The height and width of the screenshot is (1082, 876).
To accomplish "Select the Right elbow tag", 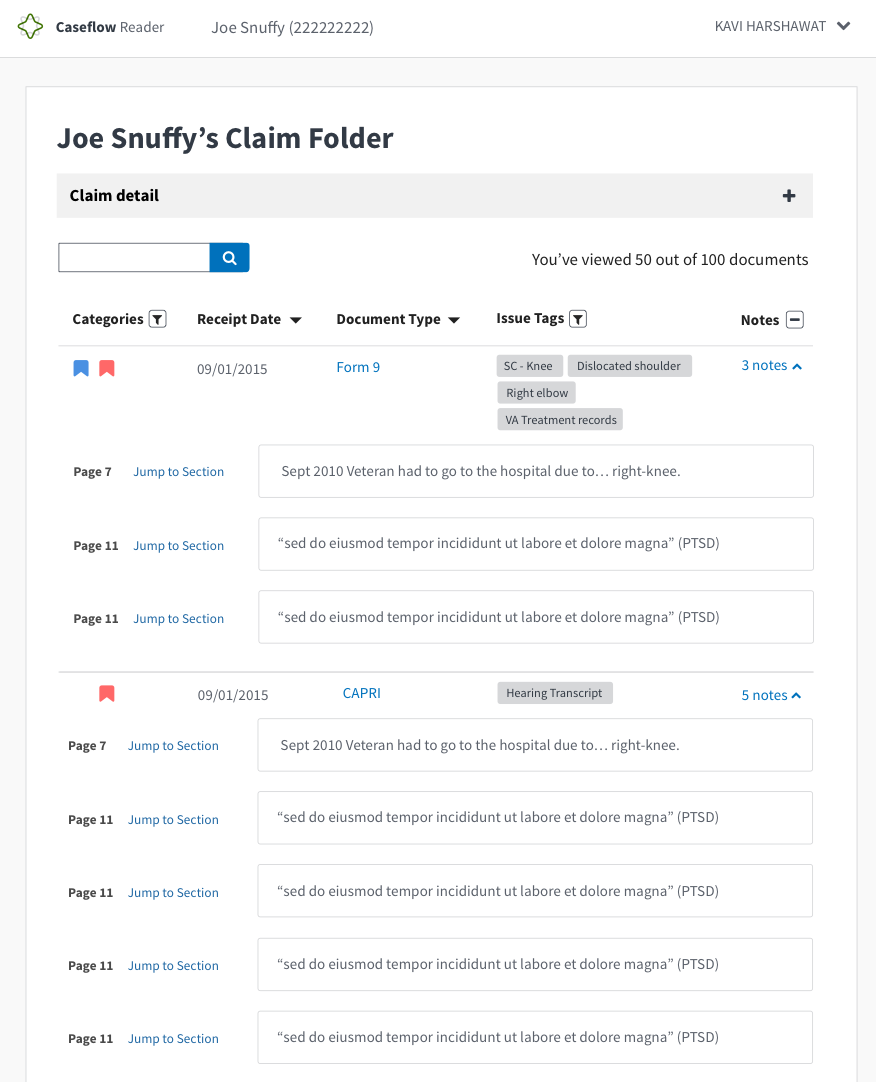I will click(x=536, y=393).
